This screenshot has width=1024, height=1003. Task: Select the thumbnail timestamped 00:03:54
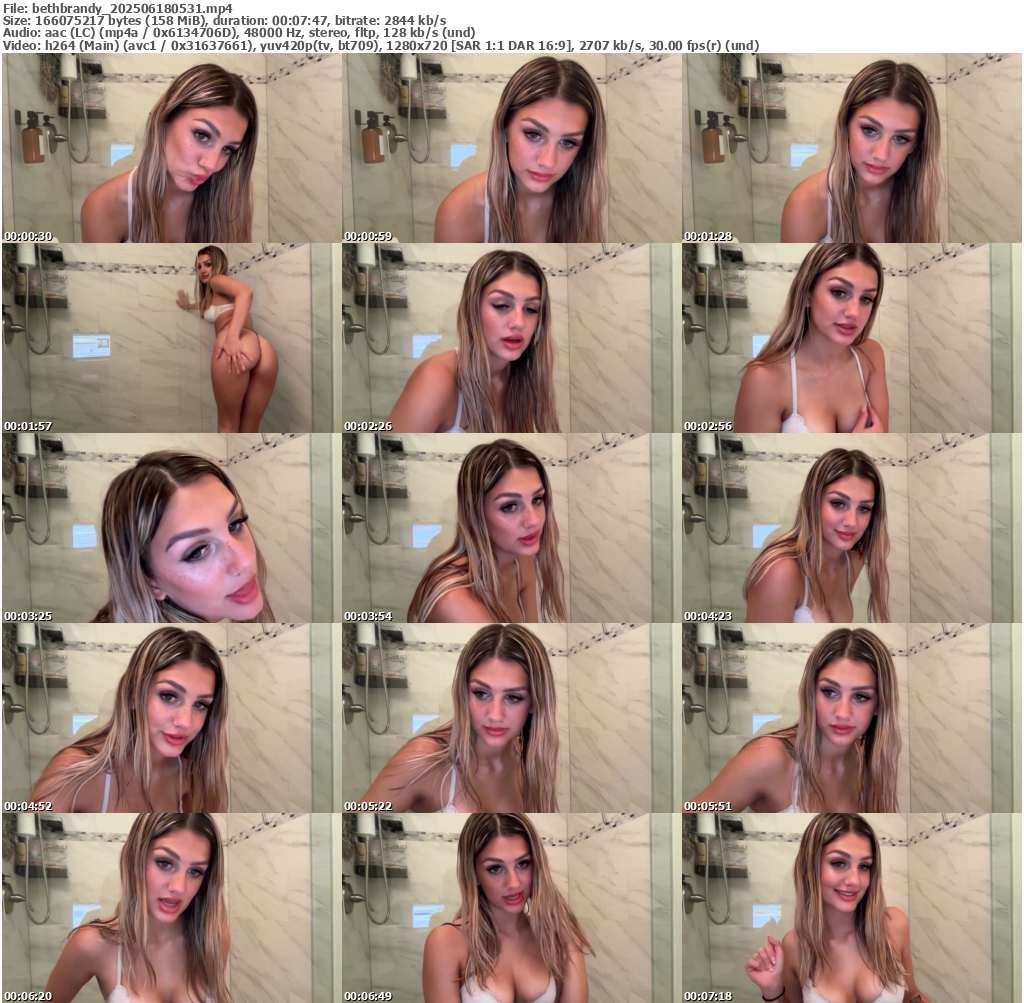512,528
